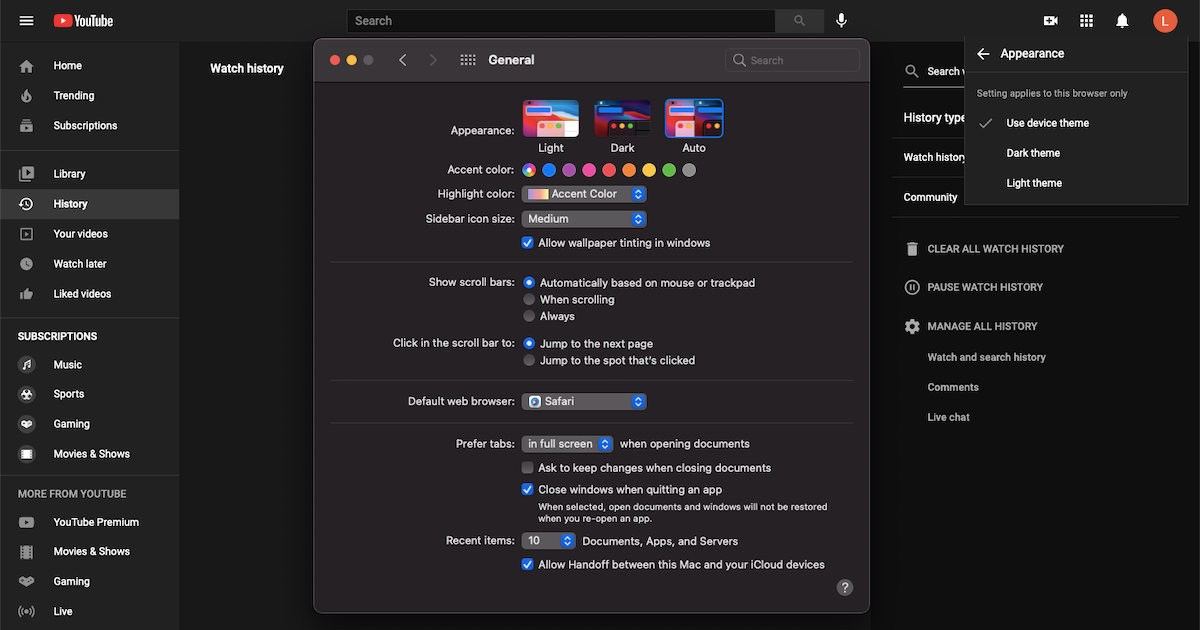
Task: Open the YouTube hamburger menu
Action: (x=26, y=20)
